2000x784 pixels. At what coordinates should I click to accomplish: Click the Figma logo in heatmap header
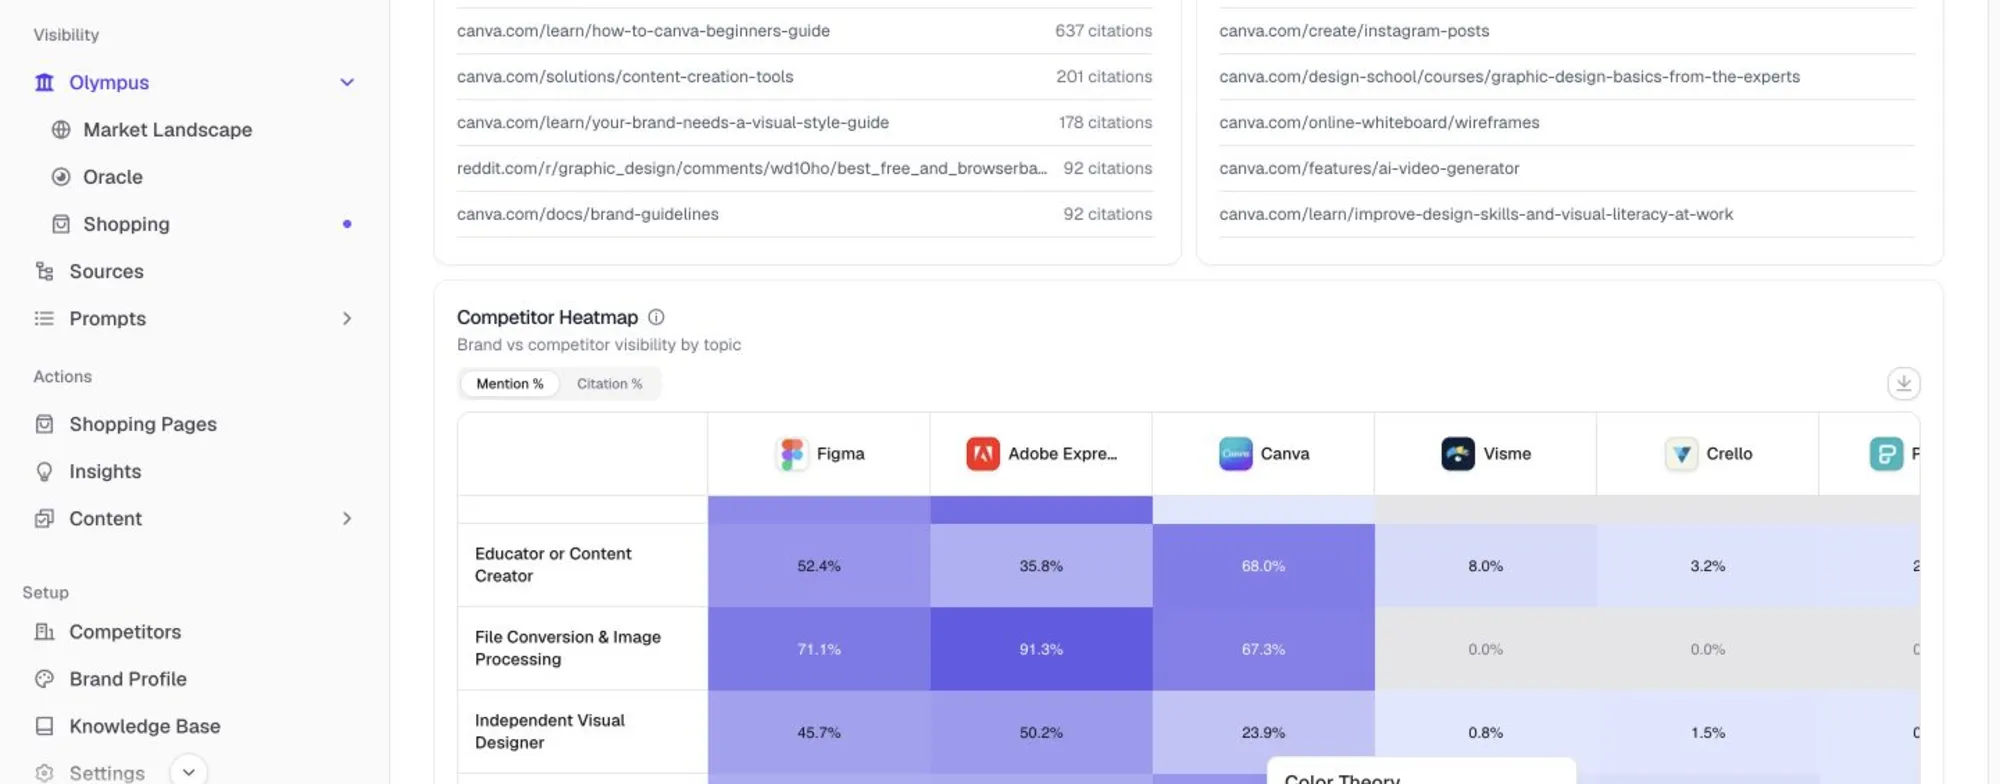coord(792,453)
